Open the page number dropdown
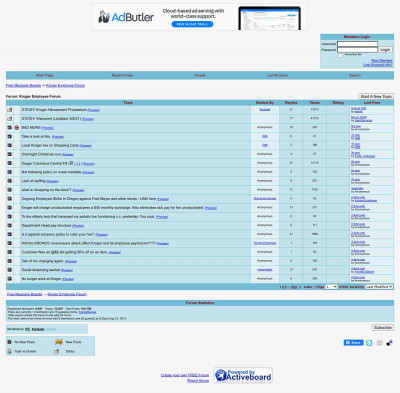400x393 pixels. point(331,287)
